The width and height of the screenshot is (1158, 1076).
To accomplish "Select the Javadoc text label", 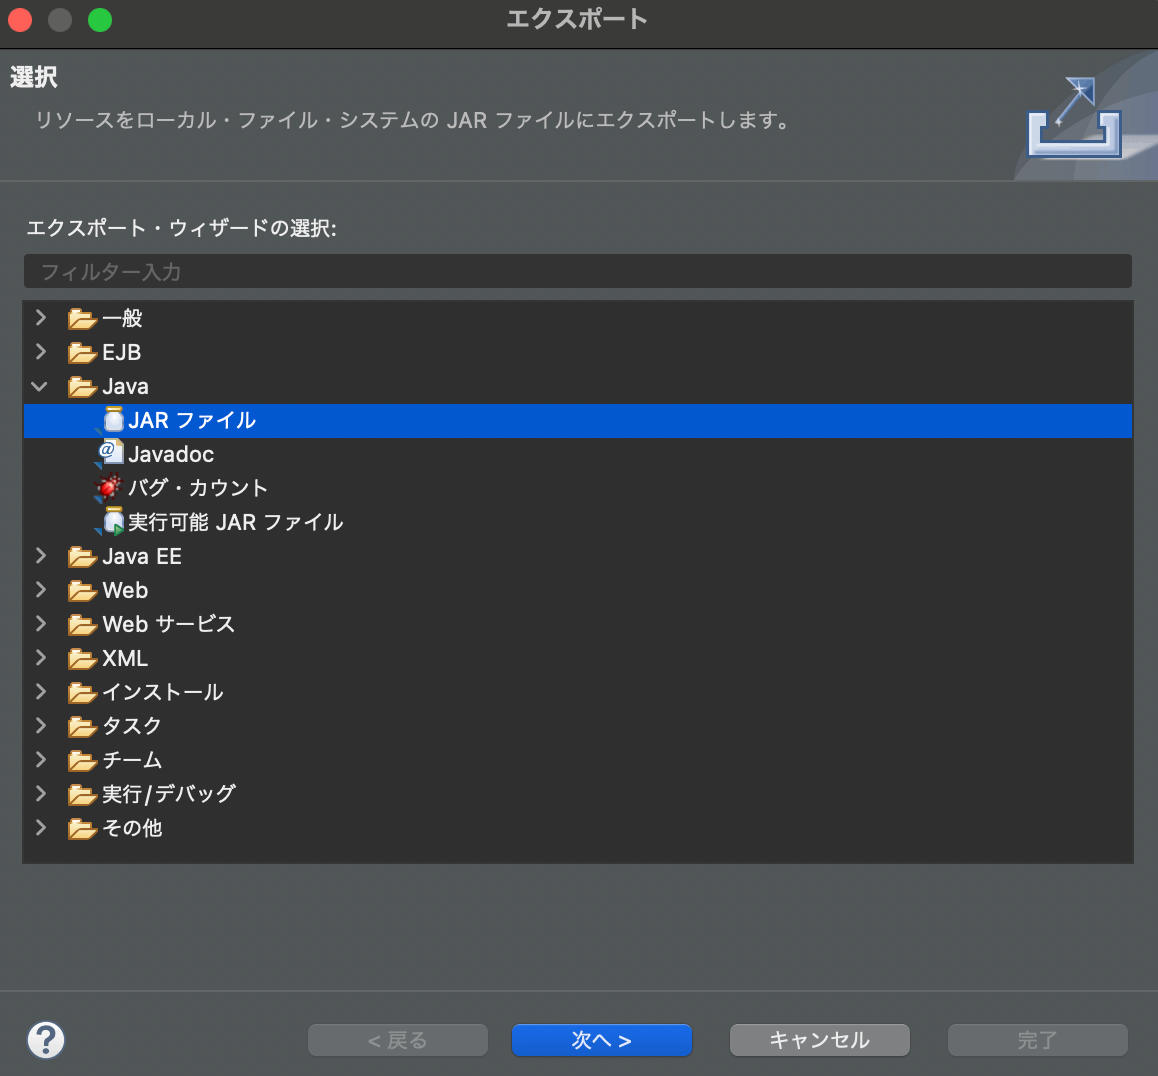I will pos(171,454).
